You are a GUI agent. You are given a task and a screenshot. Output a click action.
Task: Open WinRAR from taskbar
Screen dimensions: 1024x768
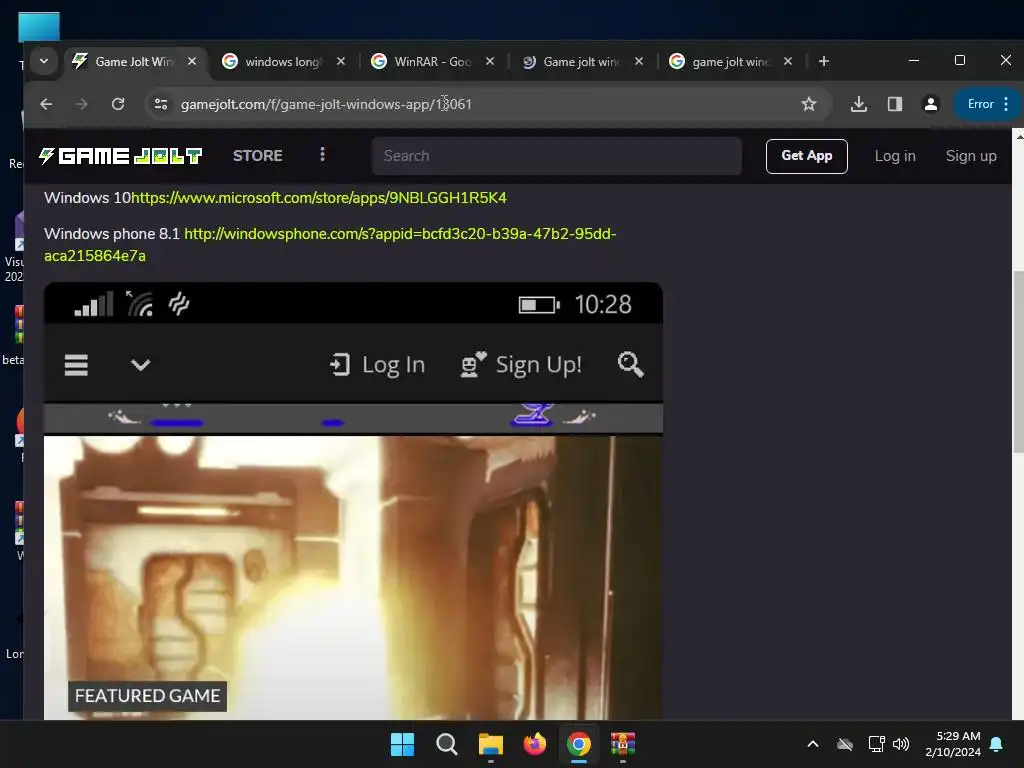[623, 744]
